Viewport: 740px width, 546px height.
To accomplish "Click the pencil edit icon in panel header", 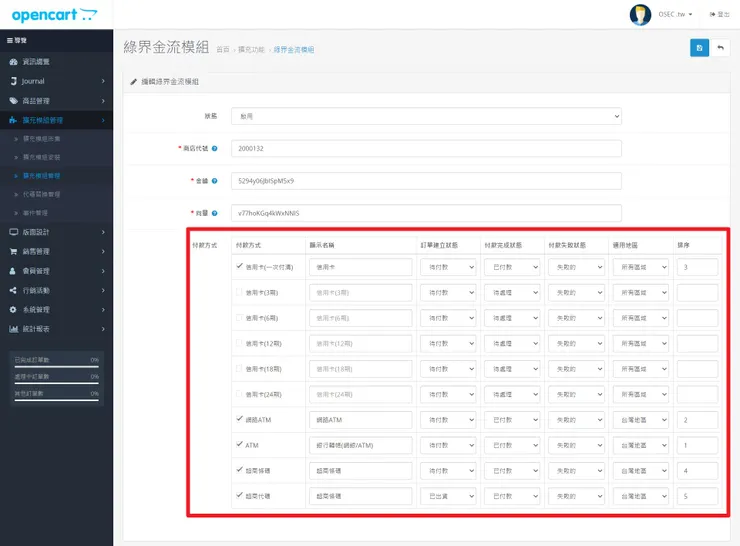I will pos(134,82).
